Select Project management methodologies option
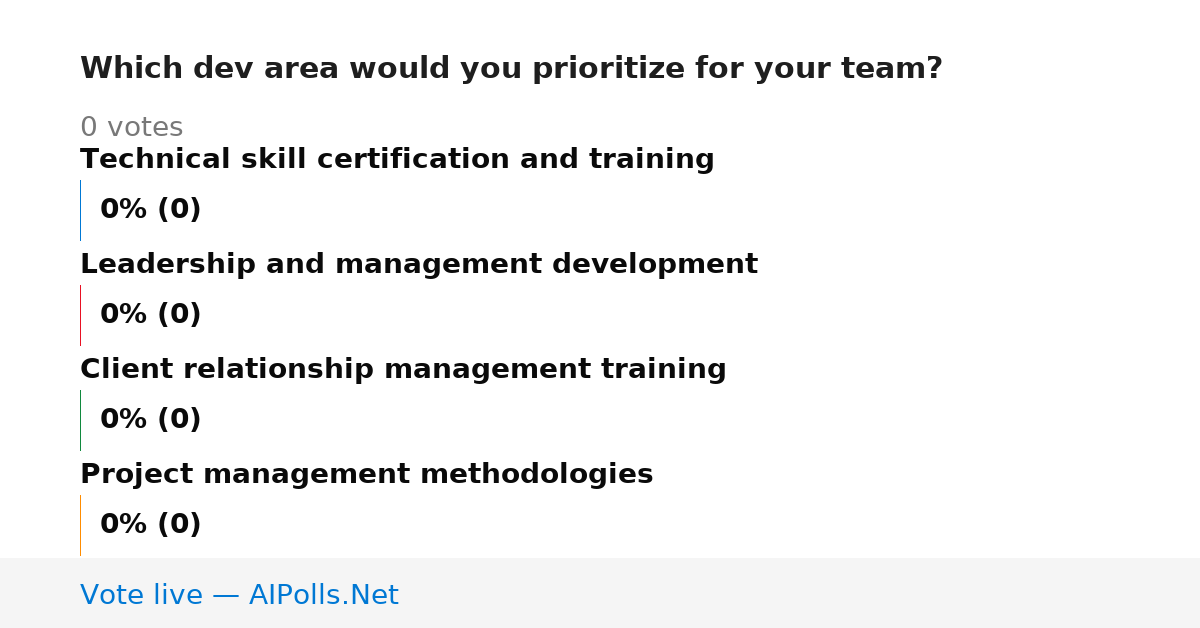The width and height of the screenshot is (1200, 628). (x=366, y=475)
